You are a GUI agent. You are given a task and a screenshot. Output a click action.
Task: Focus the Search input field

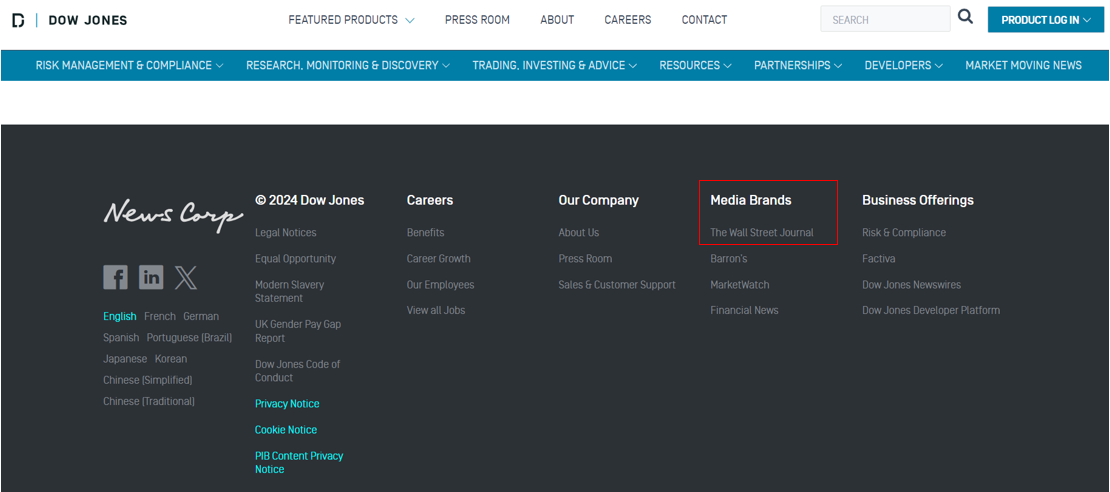pyautogui.click(x=885, y=19)
